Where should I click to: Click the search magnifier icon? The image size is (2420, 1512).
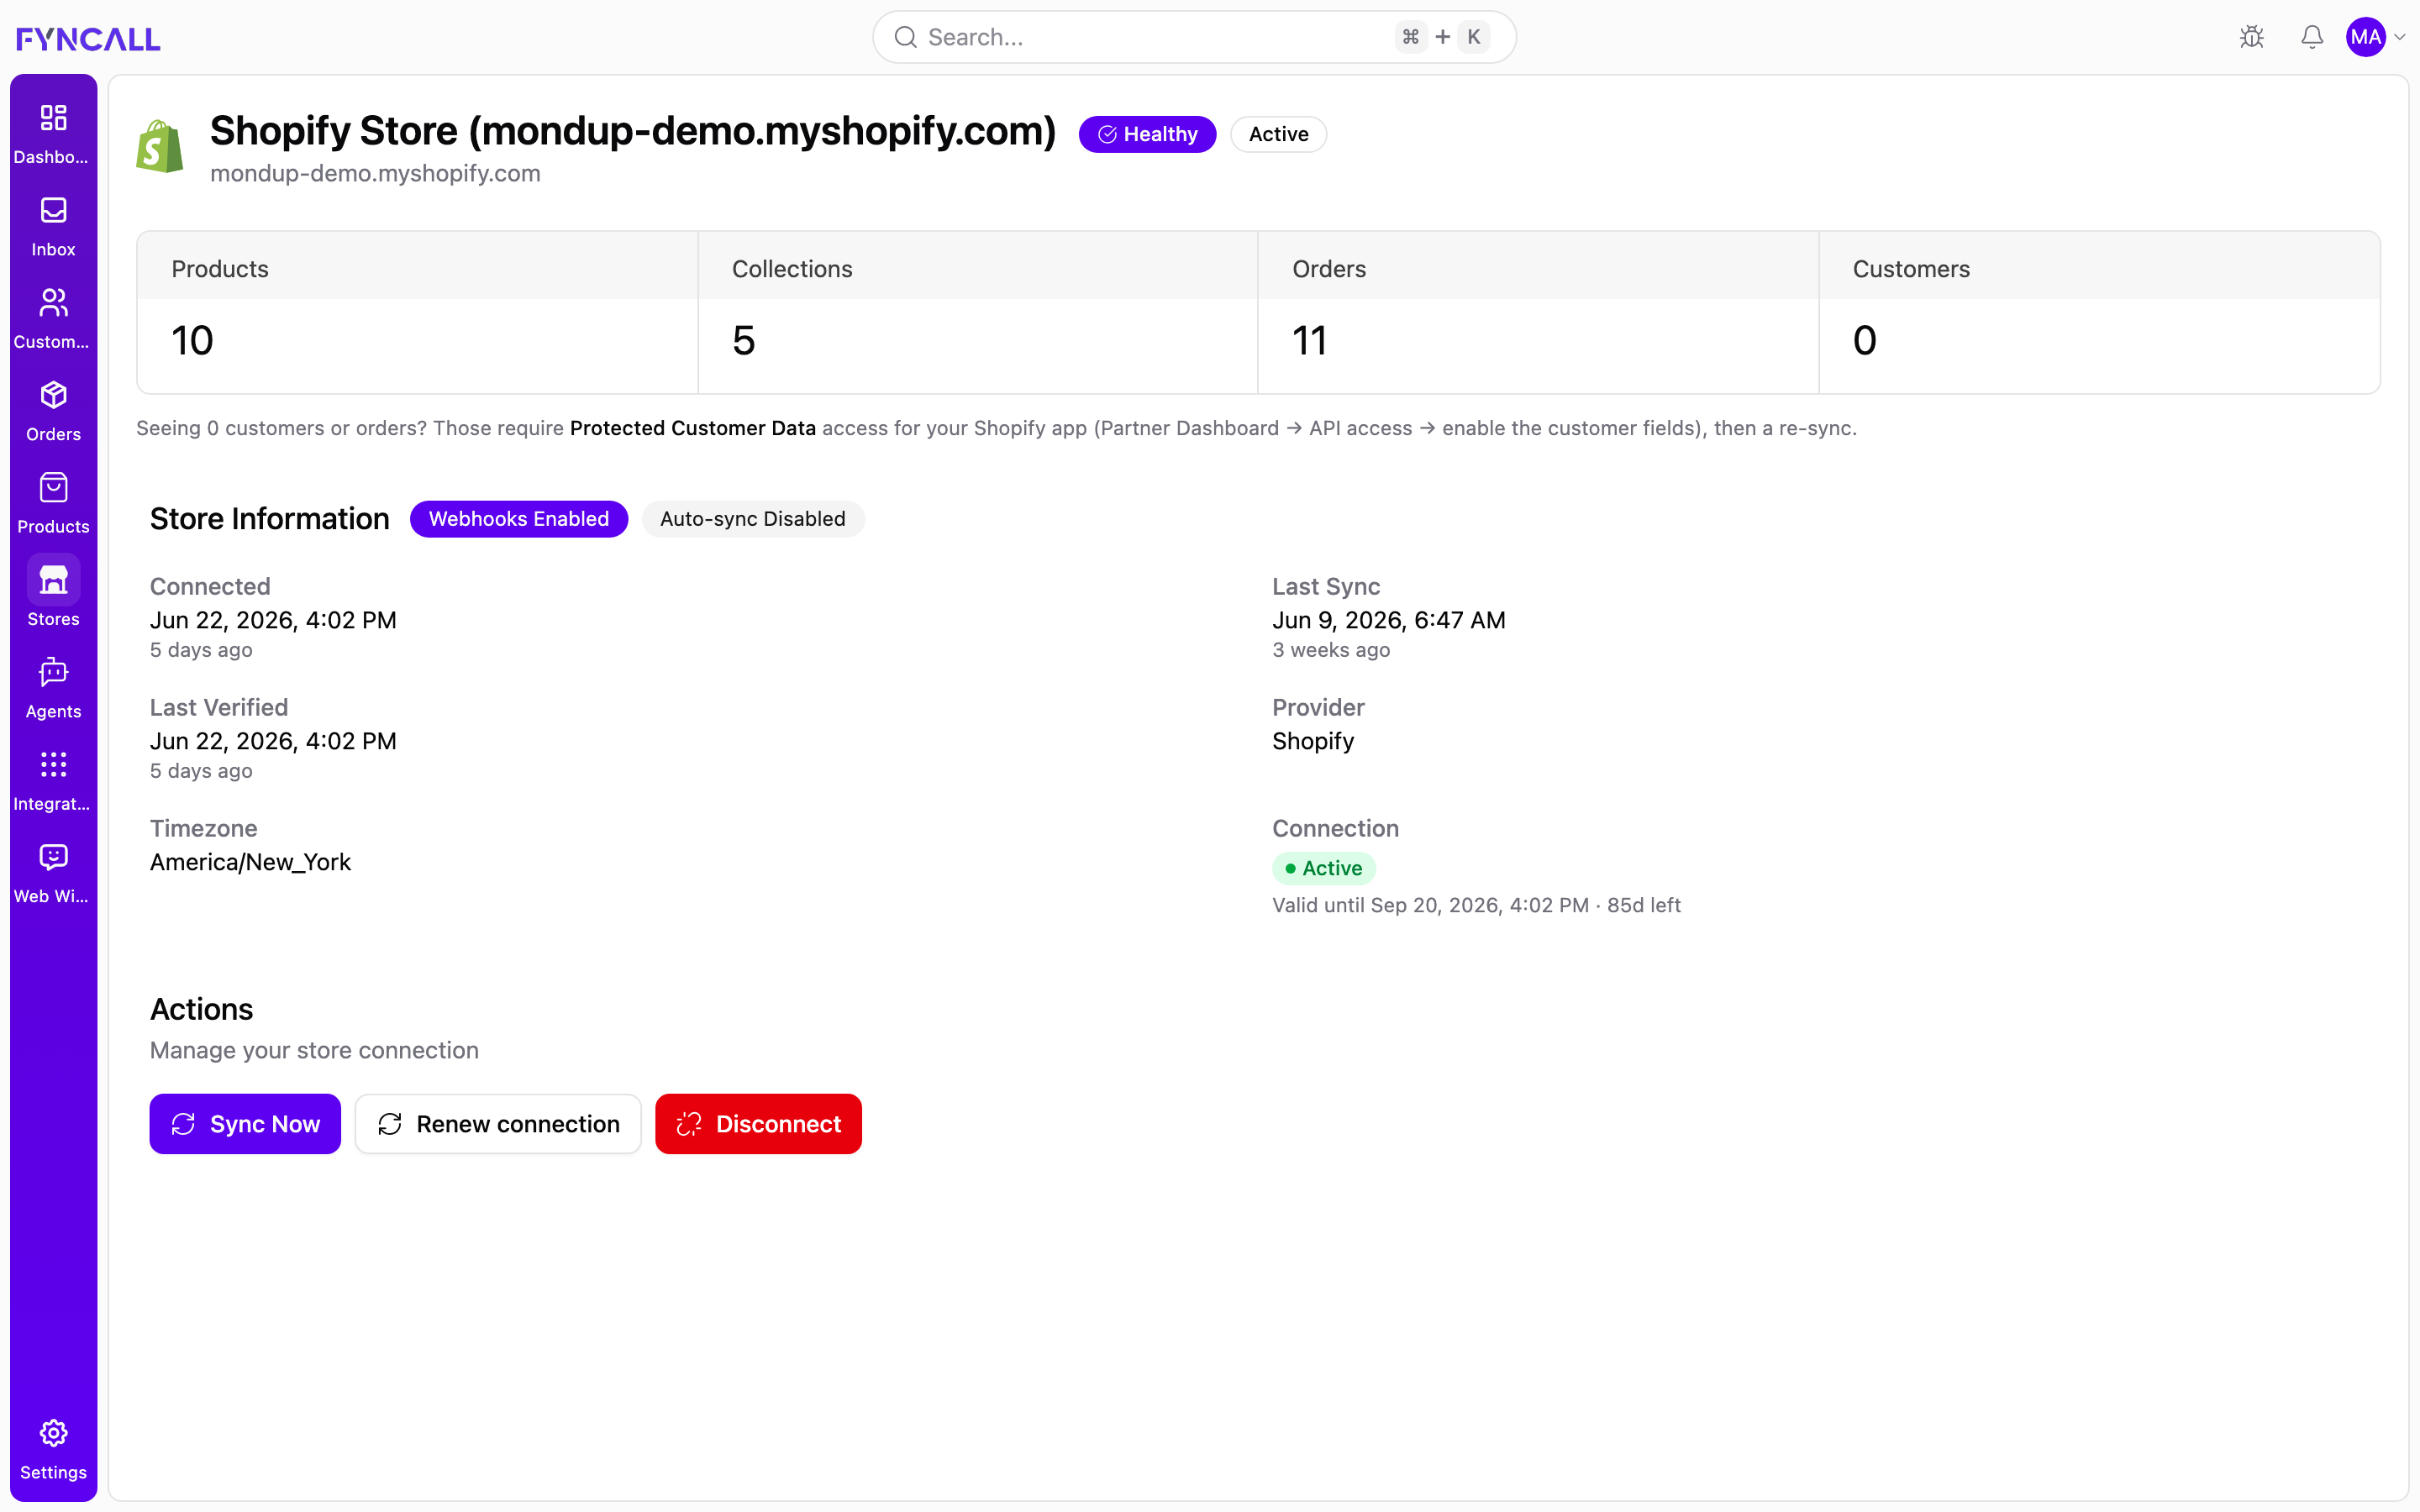click(906, 37)
